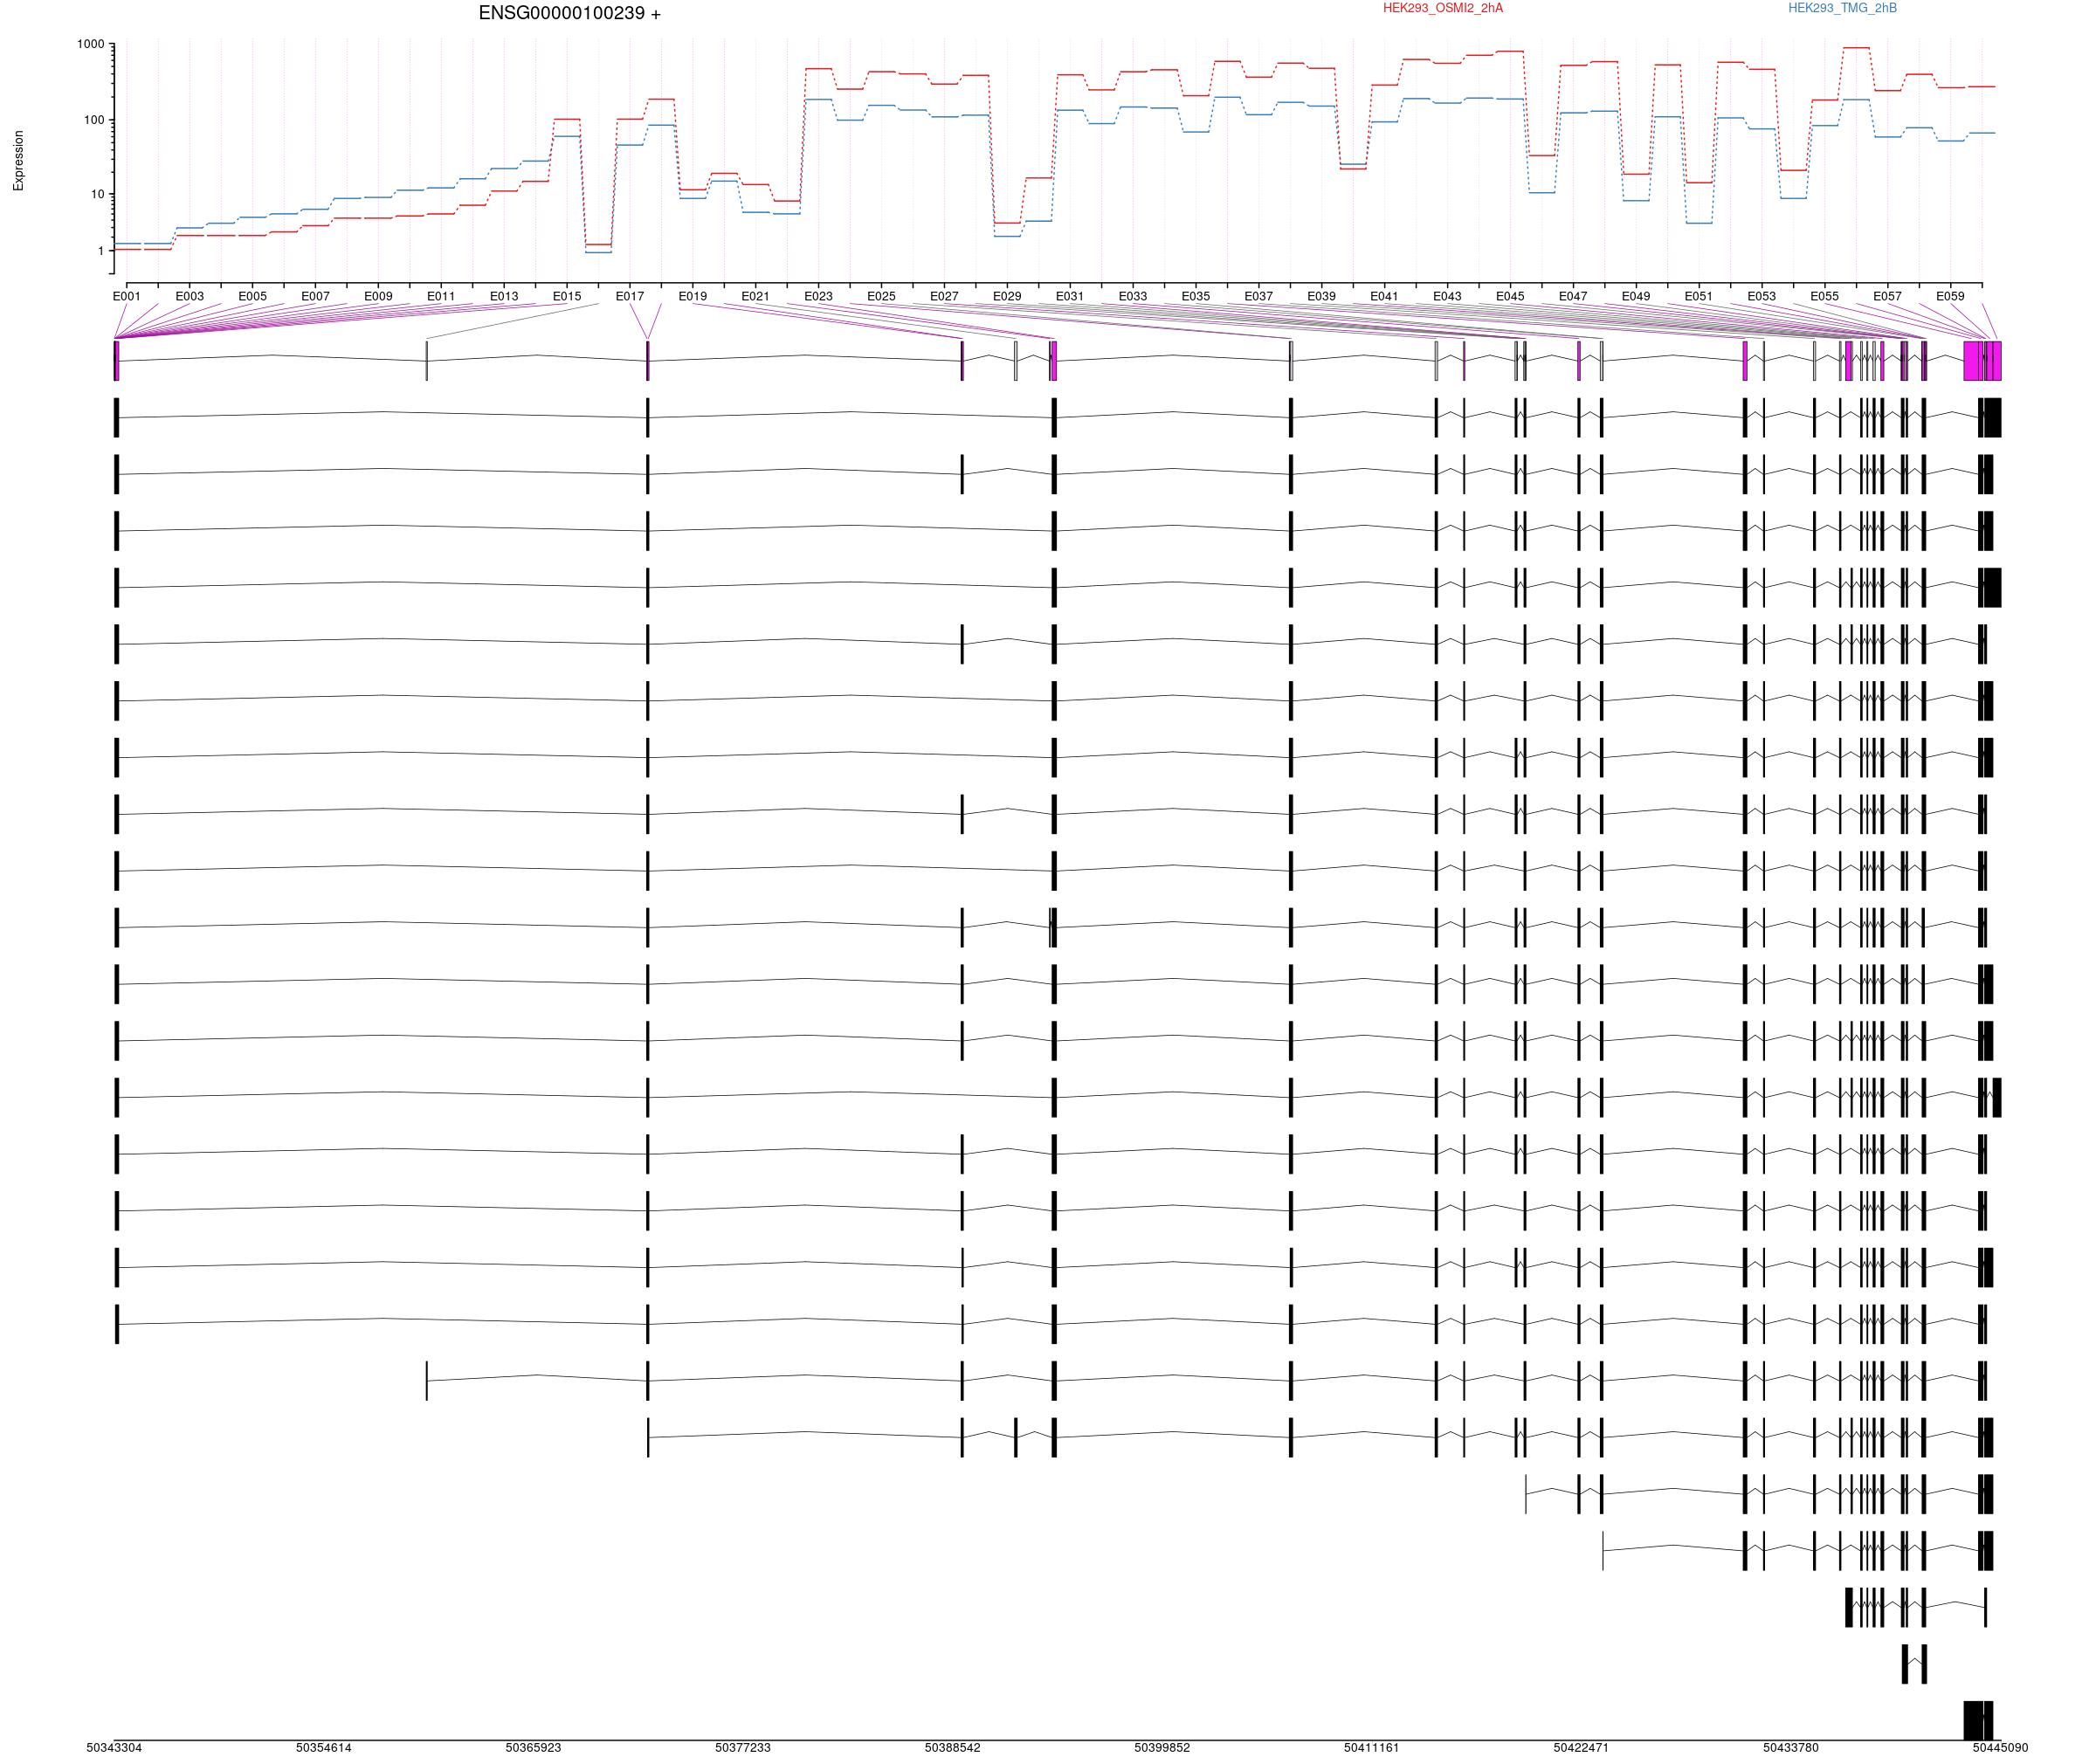
Task: Click exon label E031
Action: [x=1070, y=296]
